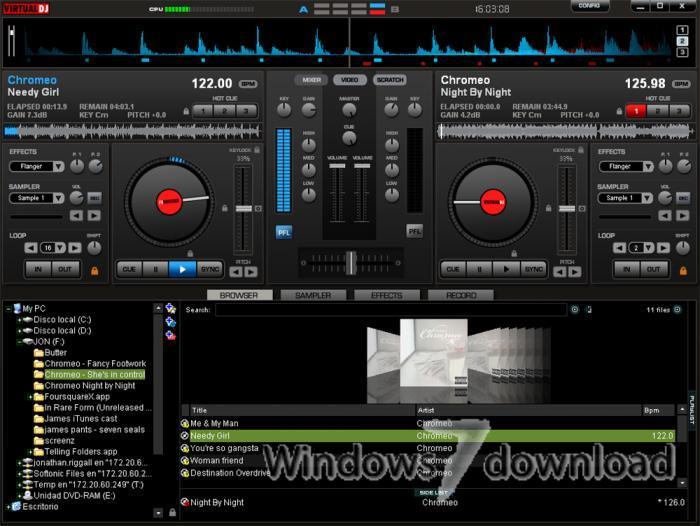Select the Chromeo album cover thumbnail
The height and width of the screenshot is (526, 700).
(433, 353)
